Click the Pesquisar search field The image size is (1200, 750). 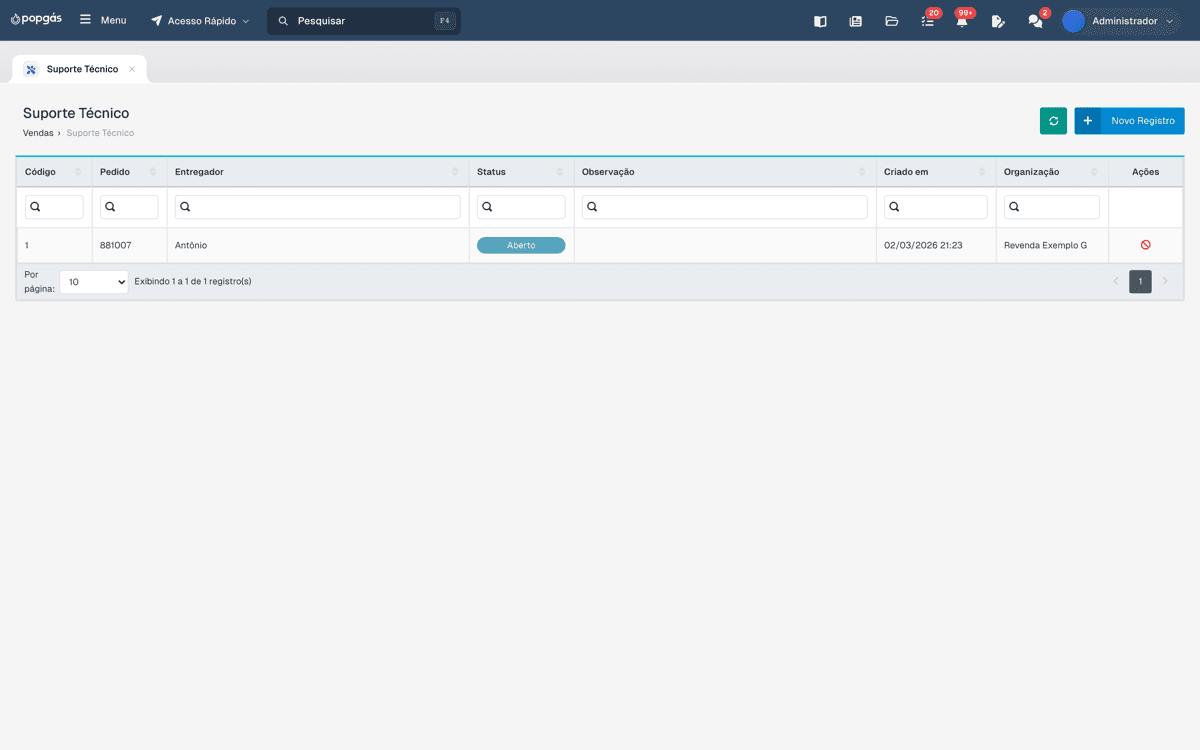pyautogui.click(x=364, y=21)
